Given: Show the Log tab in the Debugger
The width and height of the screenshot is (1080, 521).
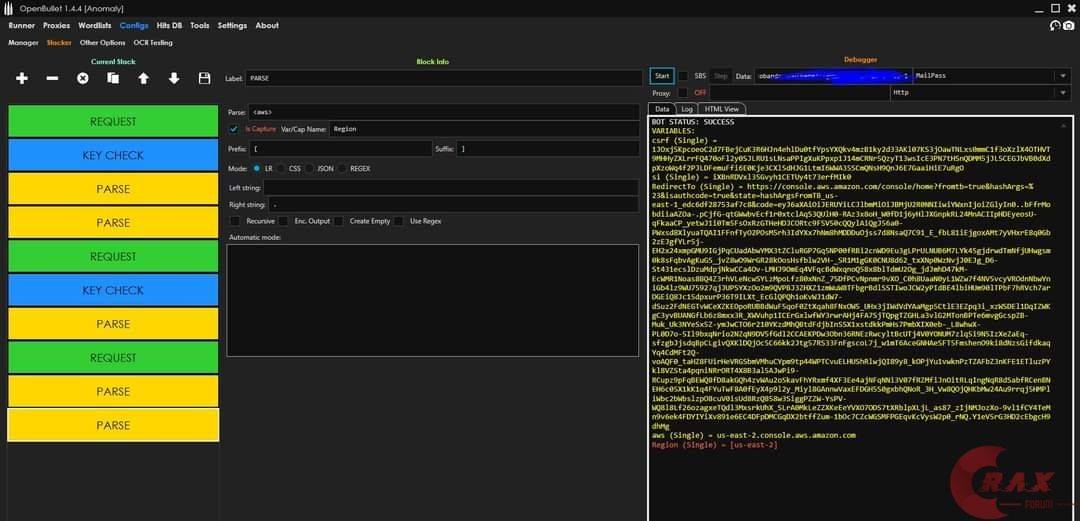Looking at the screenshot, I should coord(687,109).
